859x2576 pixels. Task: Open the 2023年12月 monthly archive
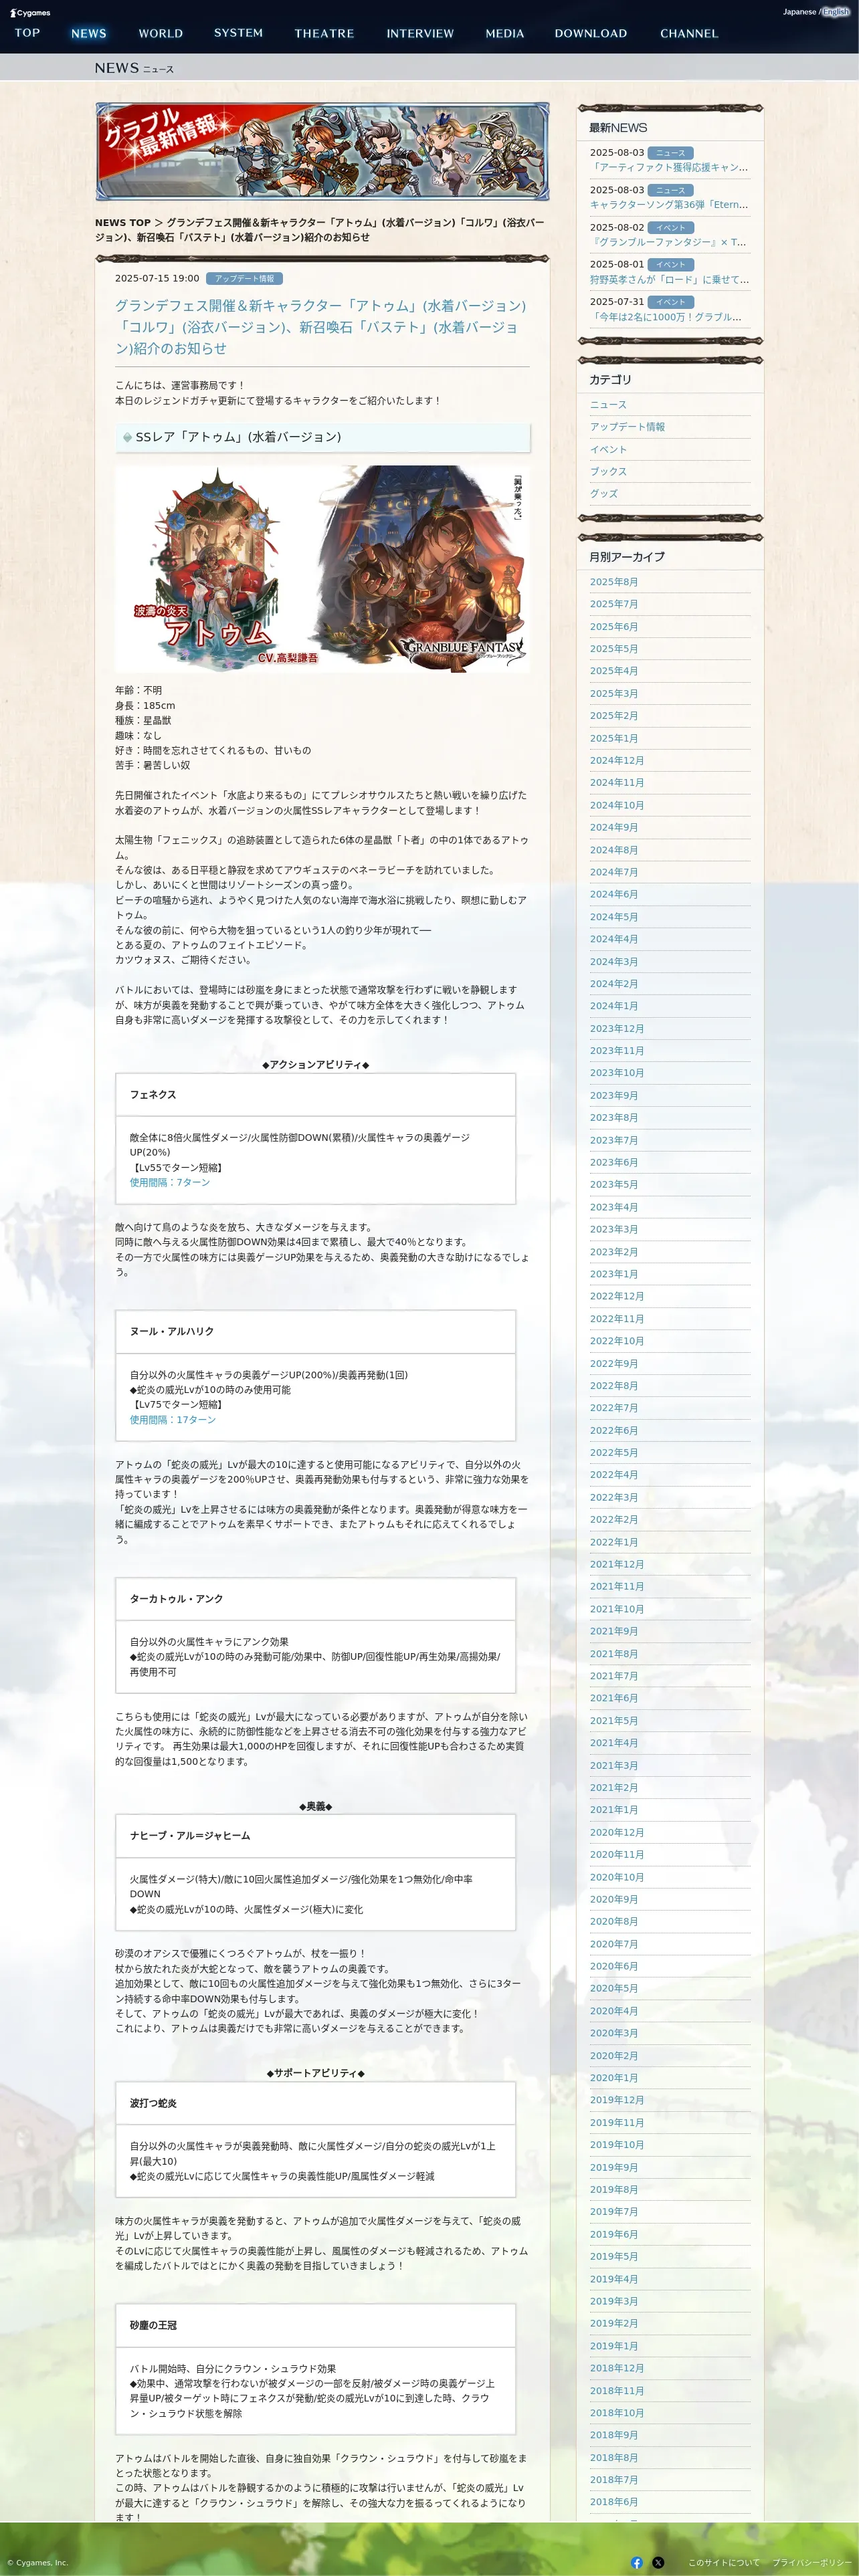pyautogui.click(x=616, y=1029)
